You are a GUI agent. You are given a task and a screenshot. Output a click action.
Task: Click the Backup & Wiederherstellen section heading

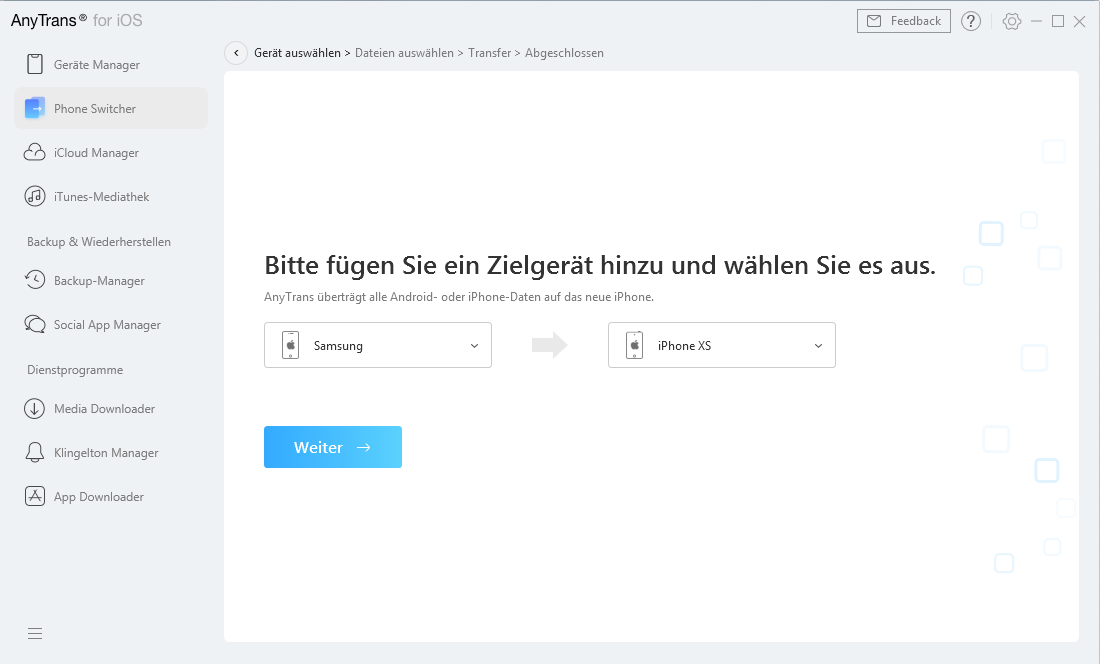tap(99, 242)
